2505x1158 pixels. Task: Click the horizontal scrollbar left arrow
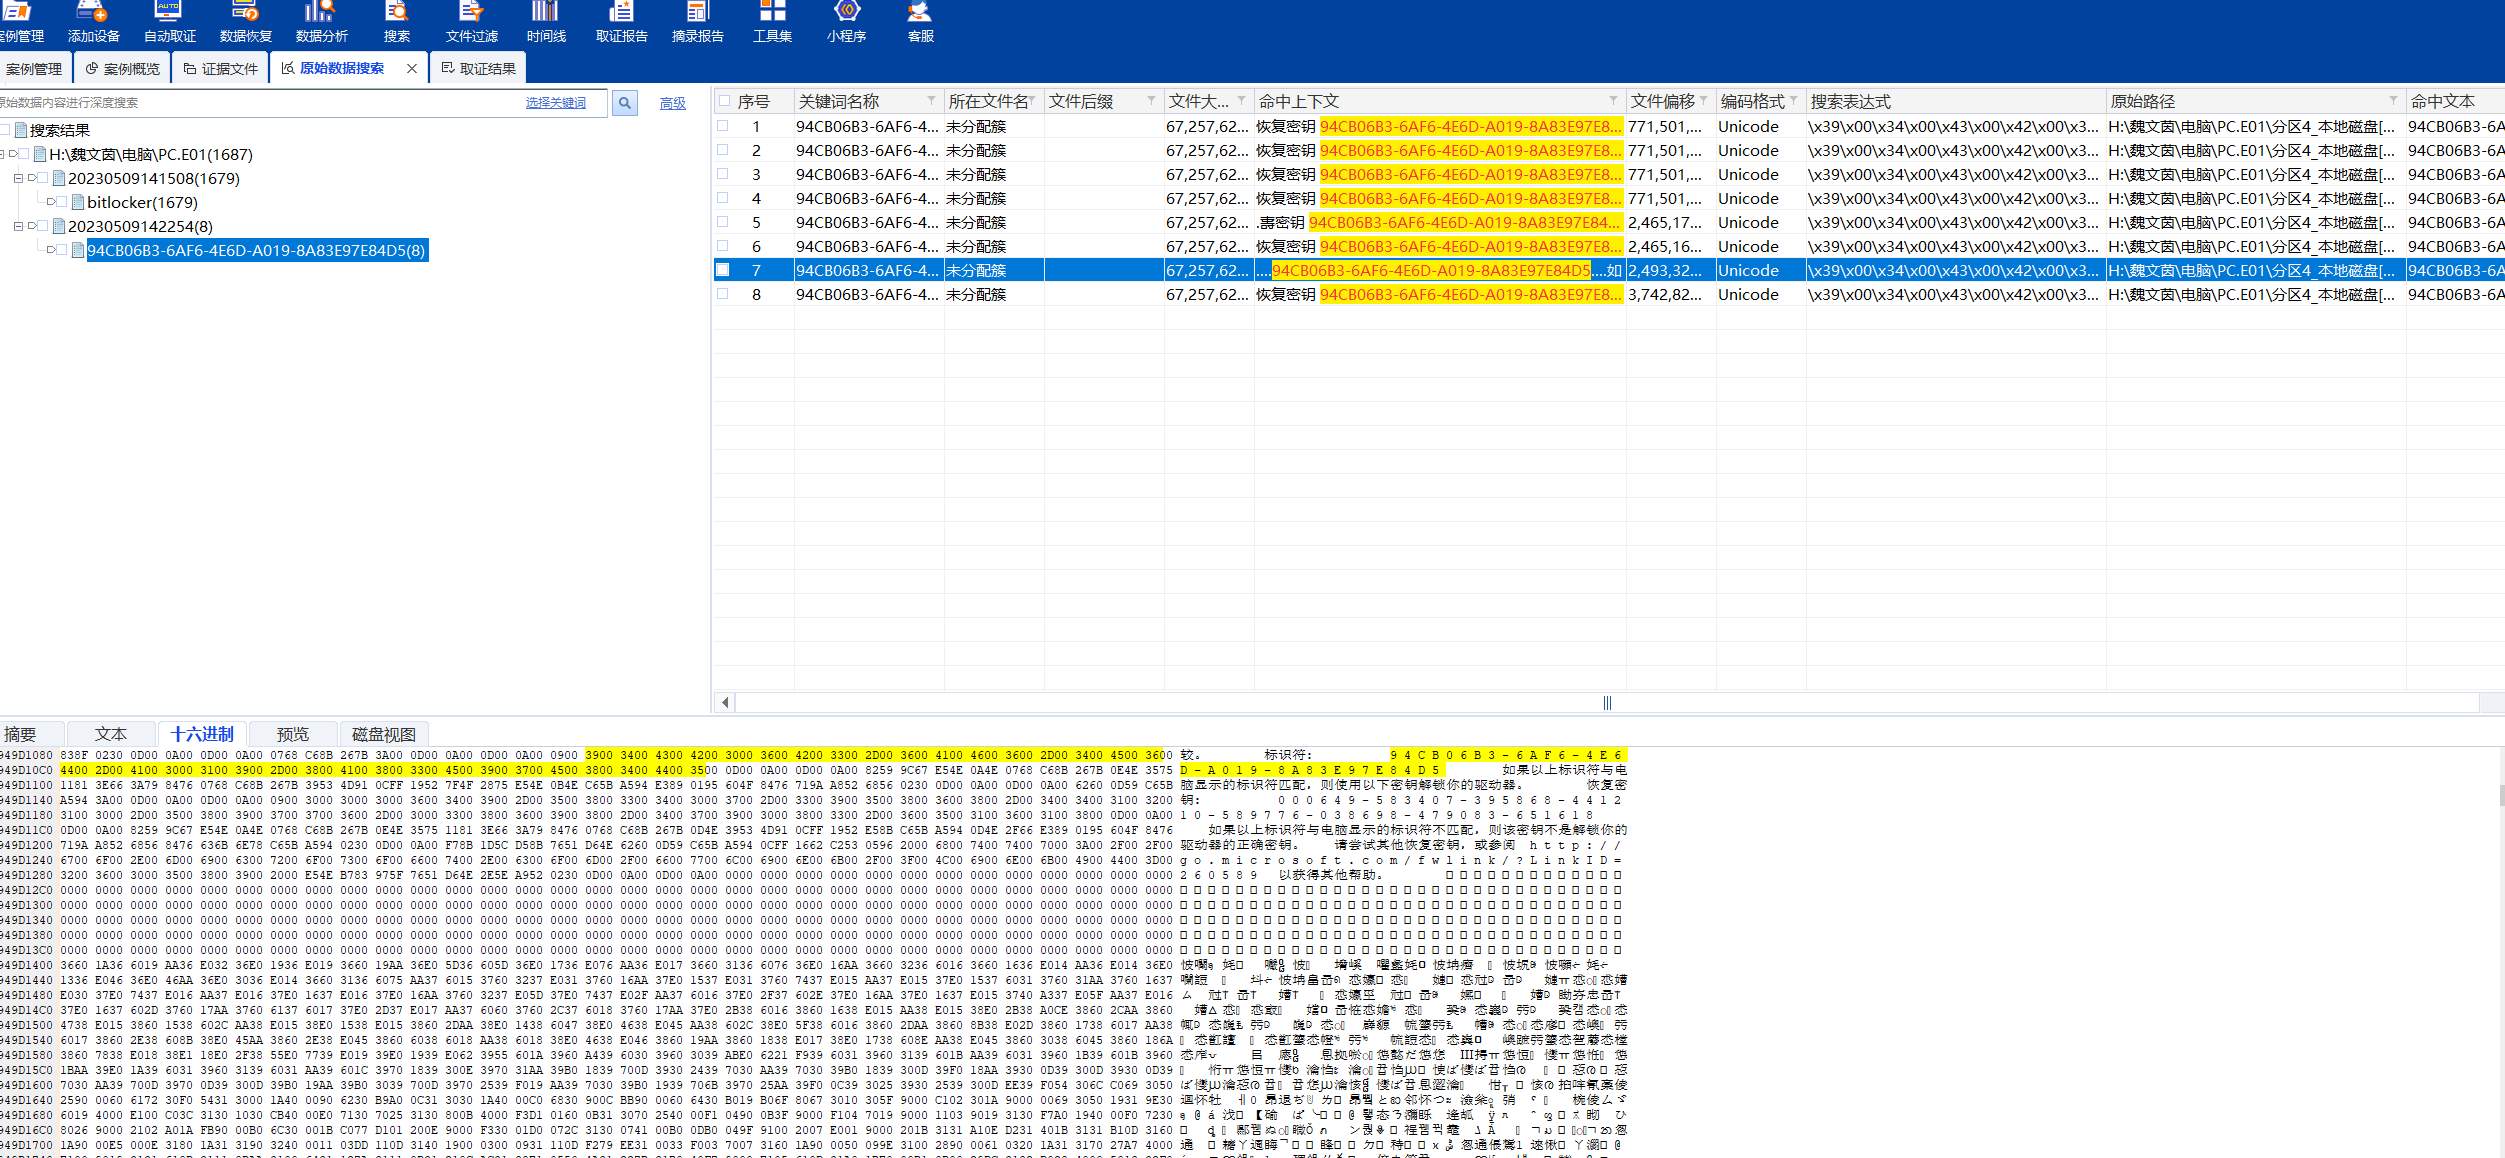pyautogui.click(x=725, y=703)
